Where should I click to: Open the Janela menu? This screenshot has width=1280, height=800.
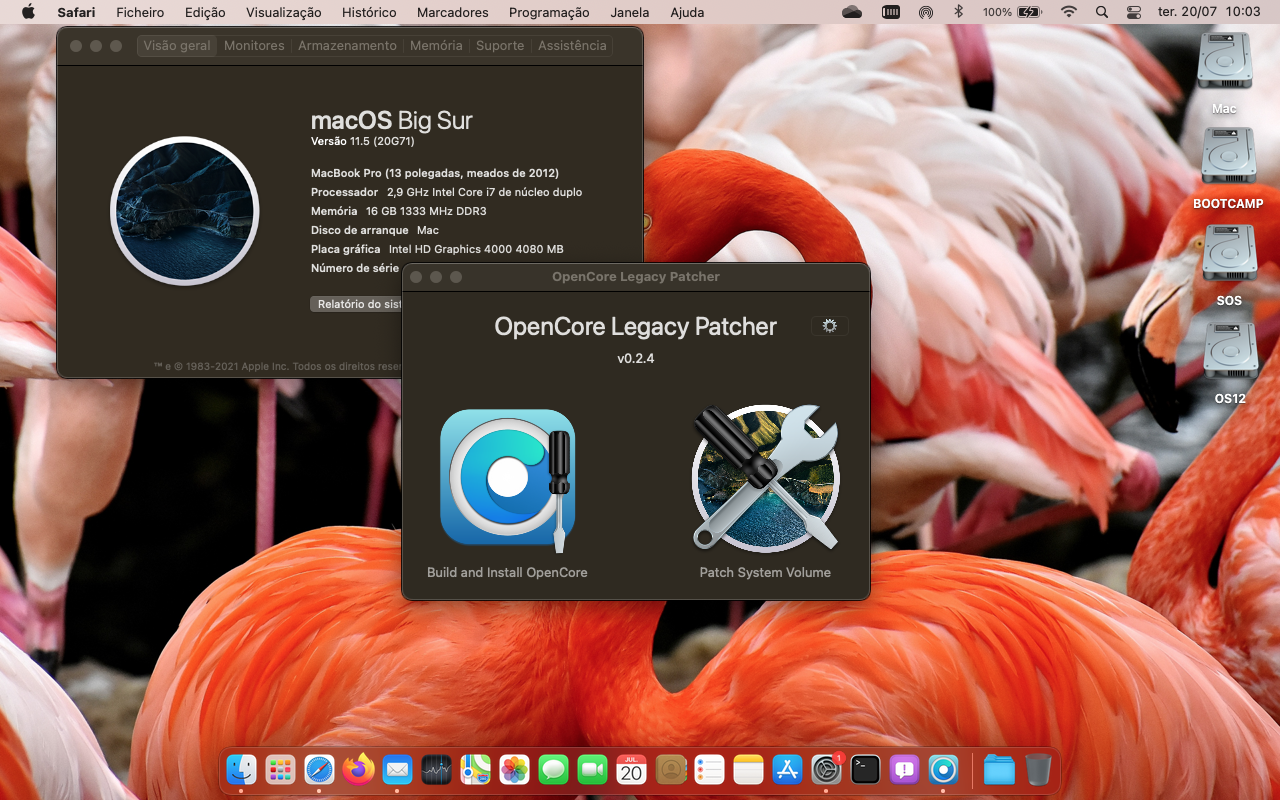[629, 12]
